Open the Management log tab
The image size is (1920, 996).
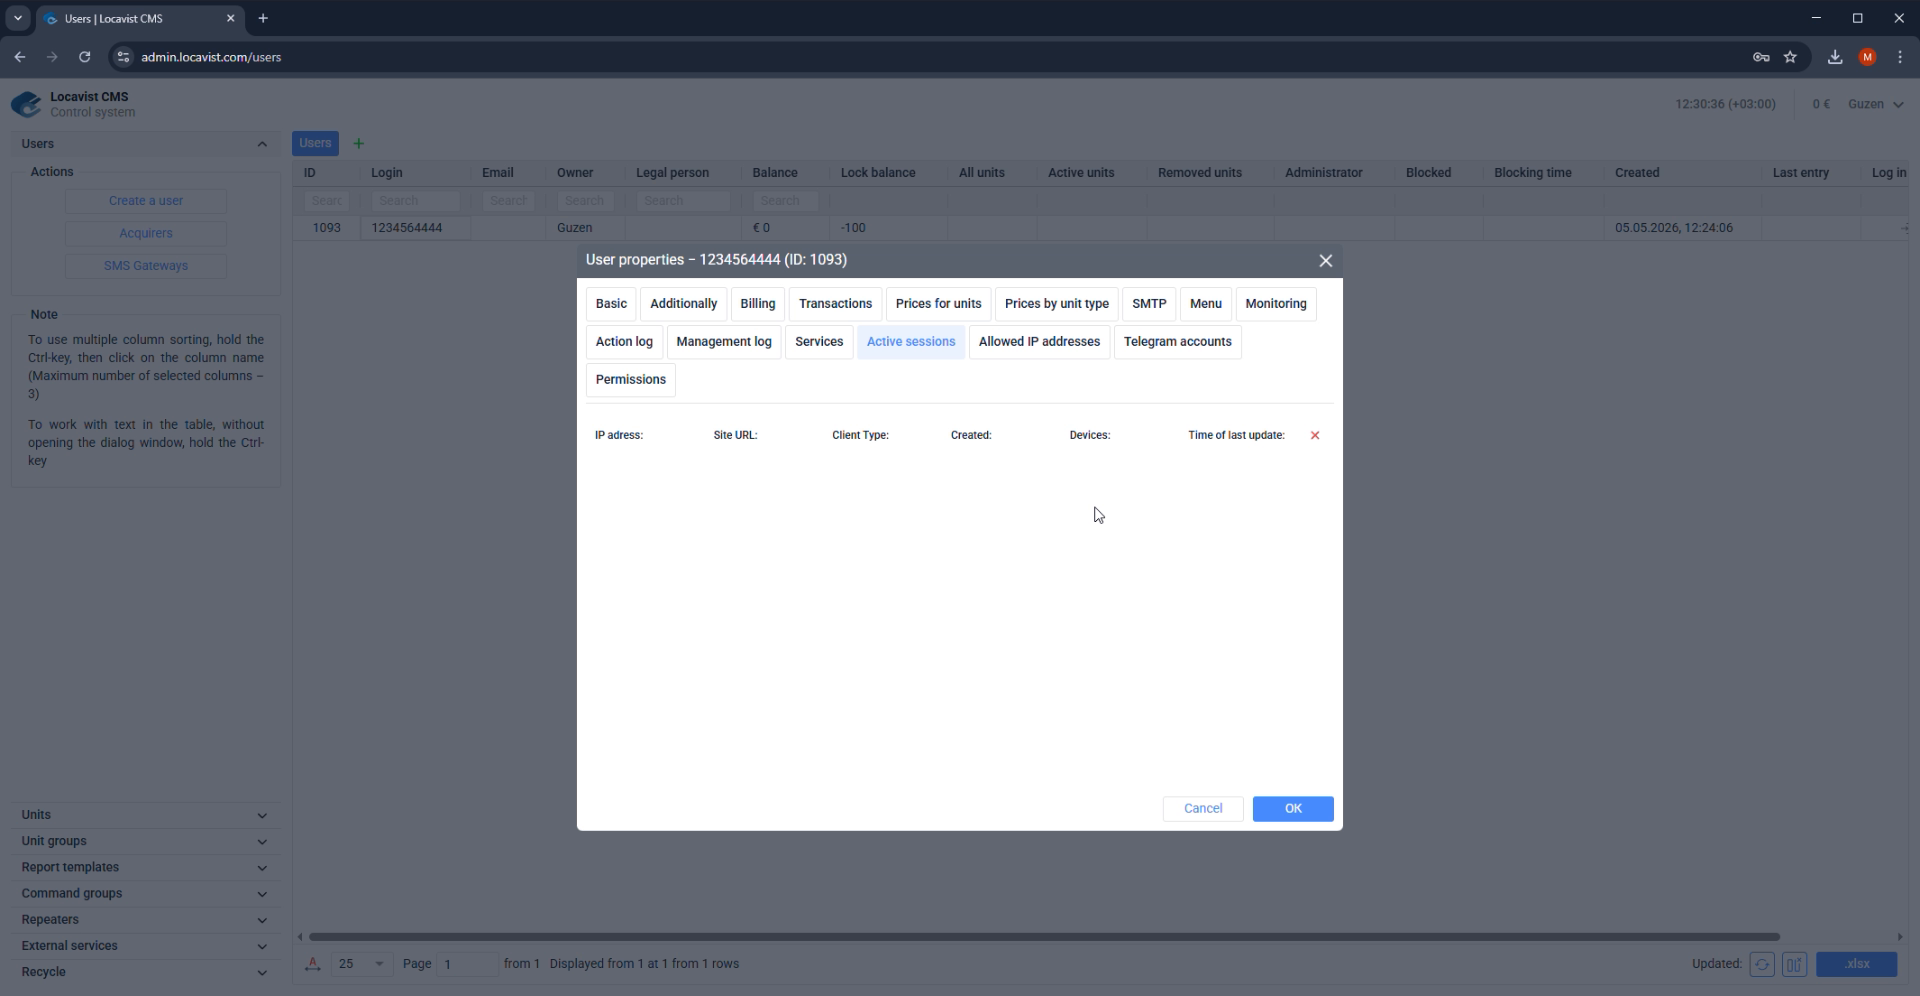pyautogui.click(x=723, y=342)
